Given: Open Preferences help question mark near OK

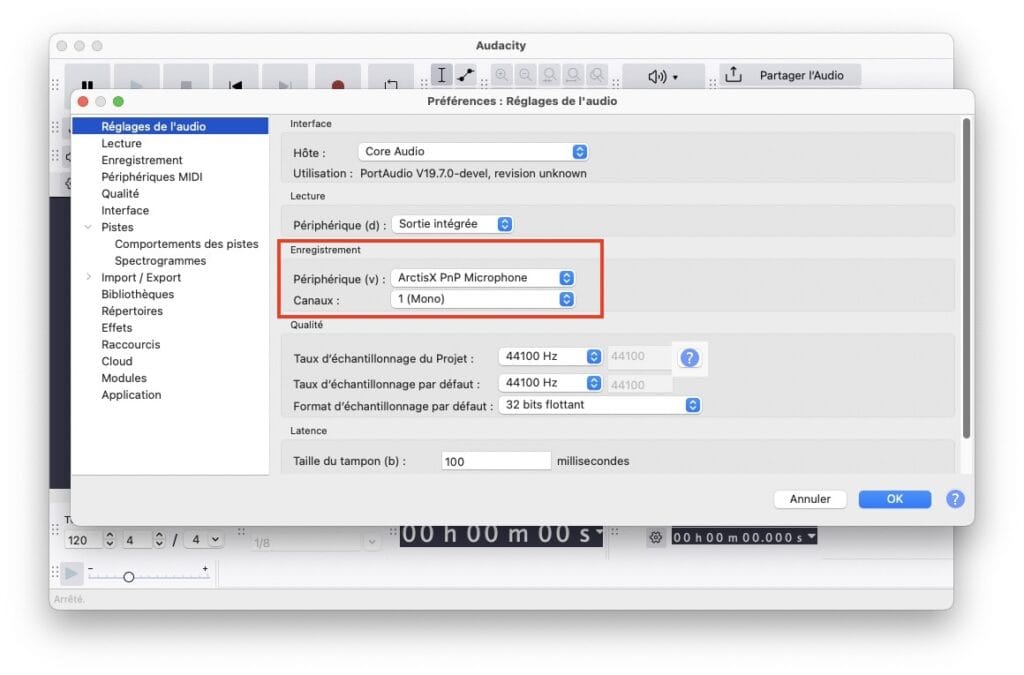Looking at the screenshot, I should 955,499.
